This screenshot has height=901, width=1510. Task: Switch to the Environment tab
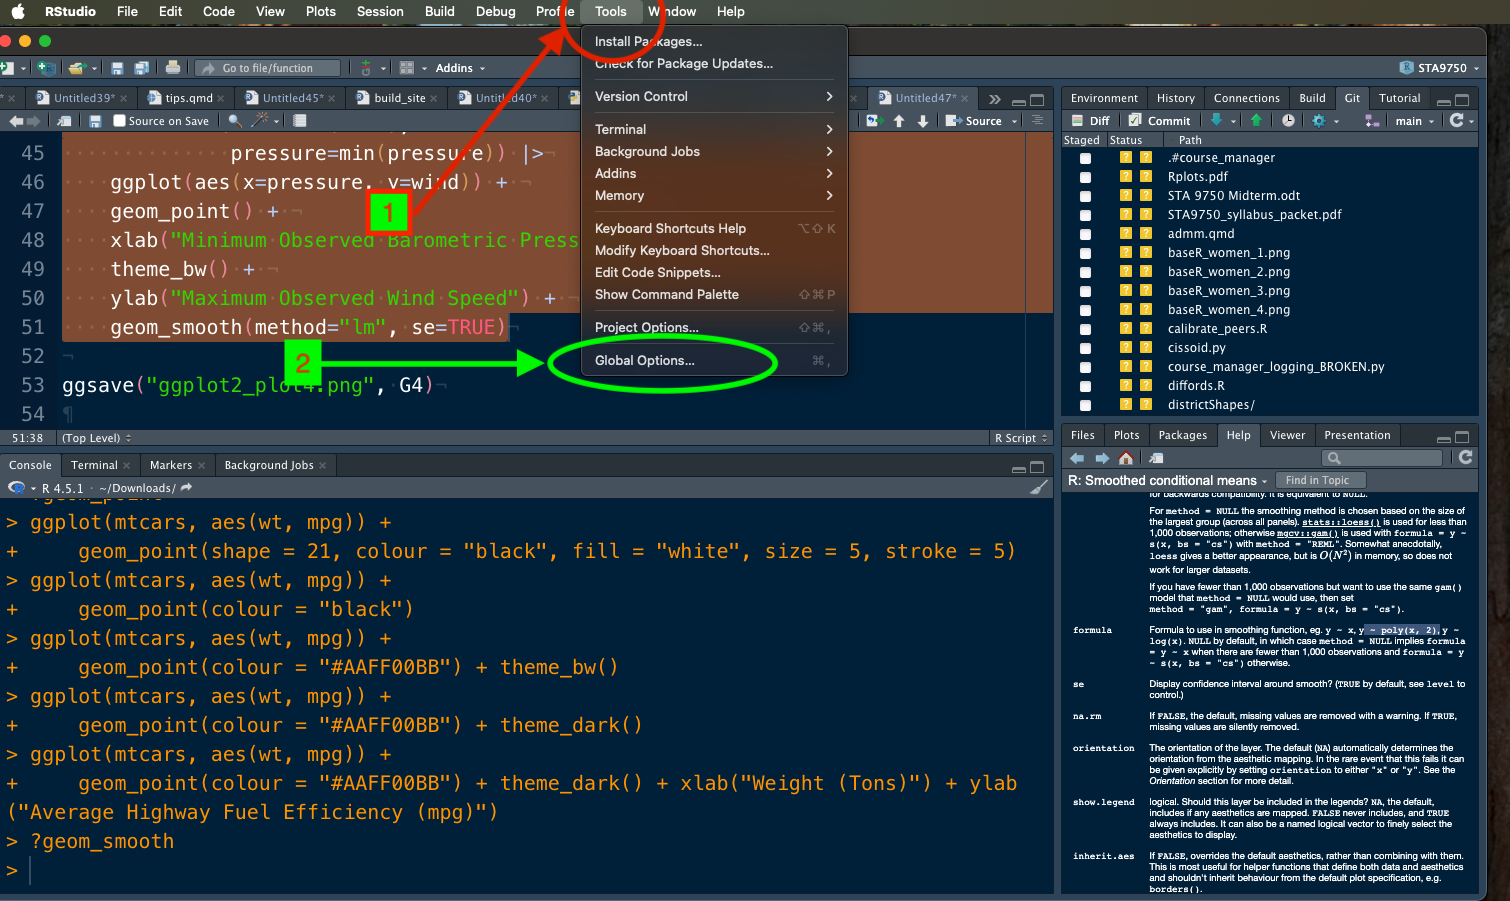point(1104,98)
